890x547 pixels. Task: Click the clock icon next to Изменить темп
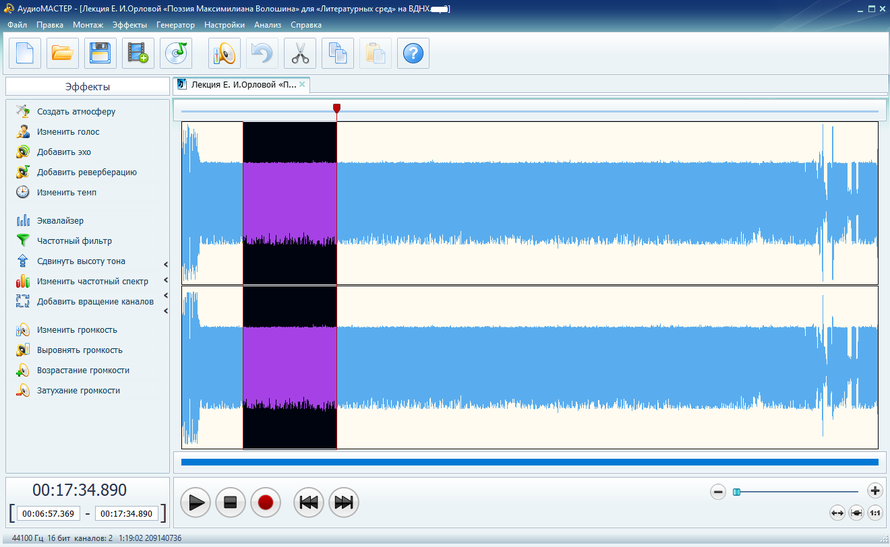pos(23,192)
